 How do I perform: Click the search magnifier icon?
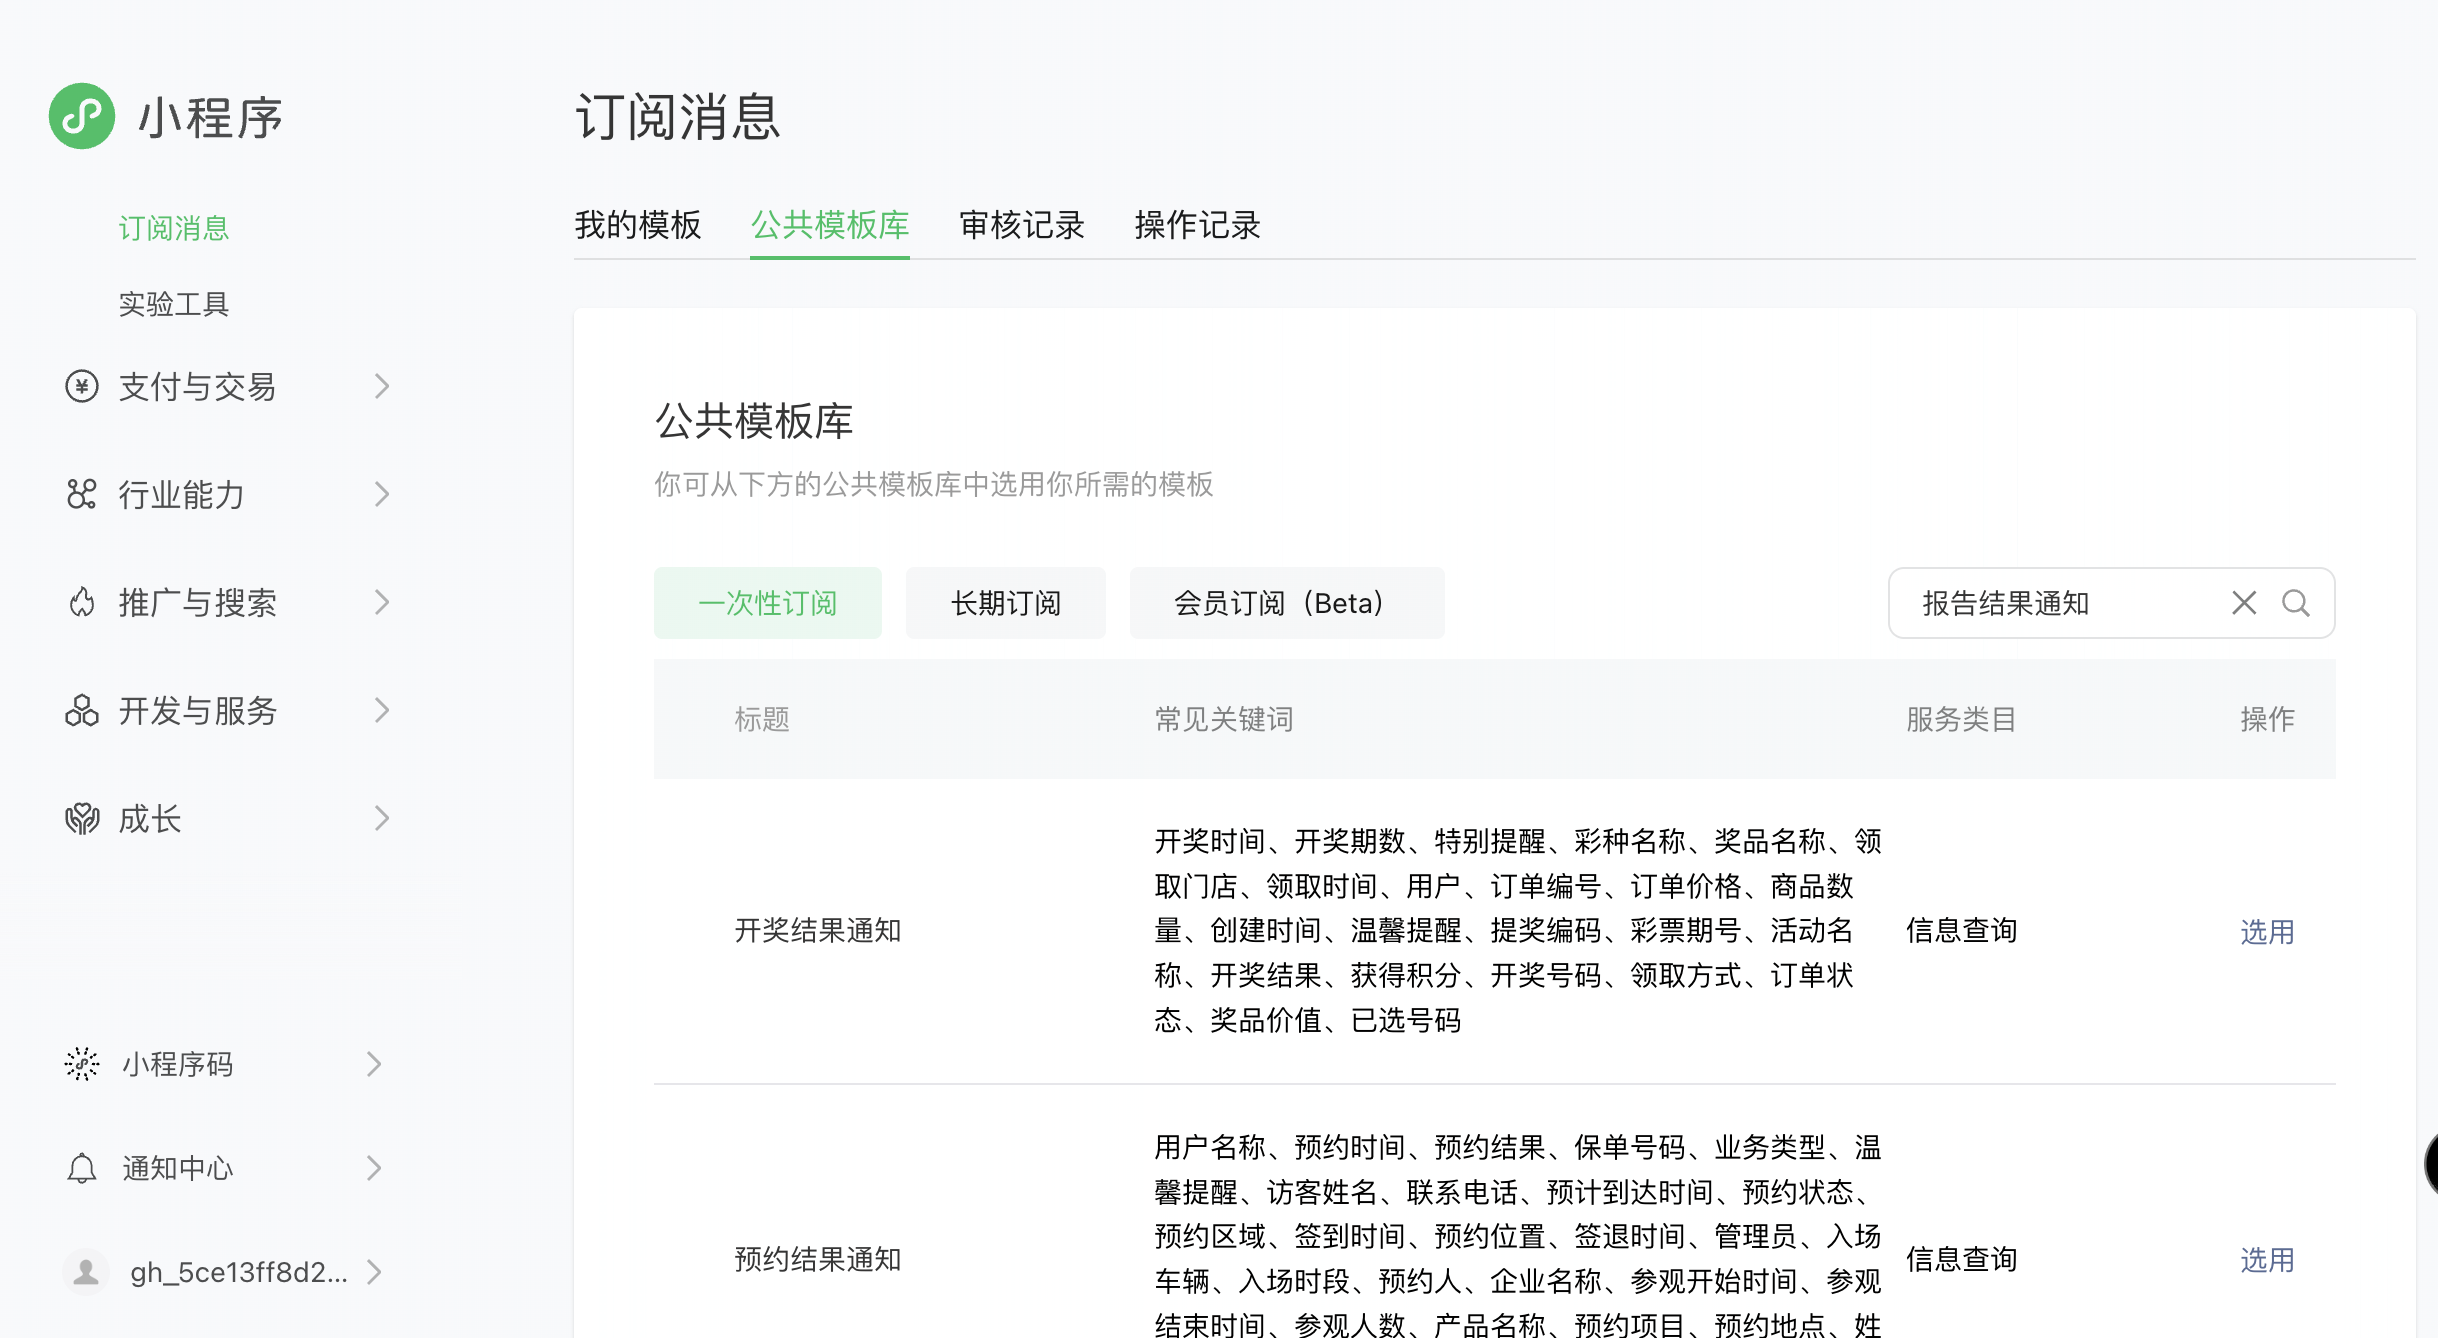(x=2295, y=603)
